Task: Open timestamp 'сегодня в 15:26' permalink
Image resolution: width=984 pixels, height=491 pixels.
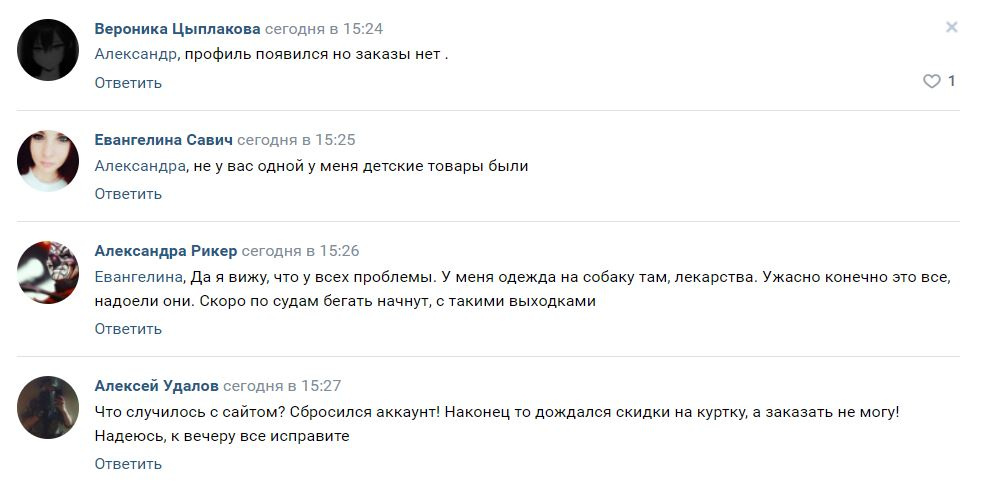Action: point(300,251)
